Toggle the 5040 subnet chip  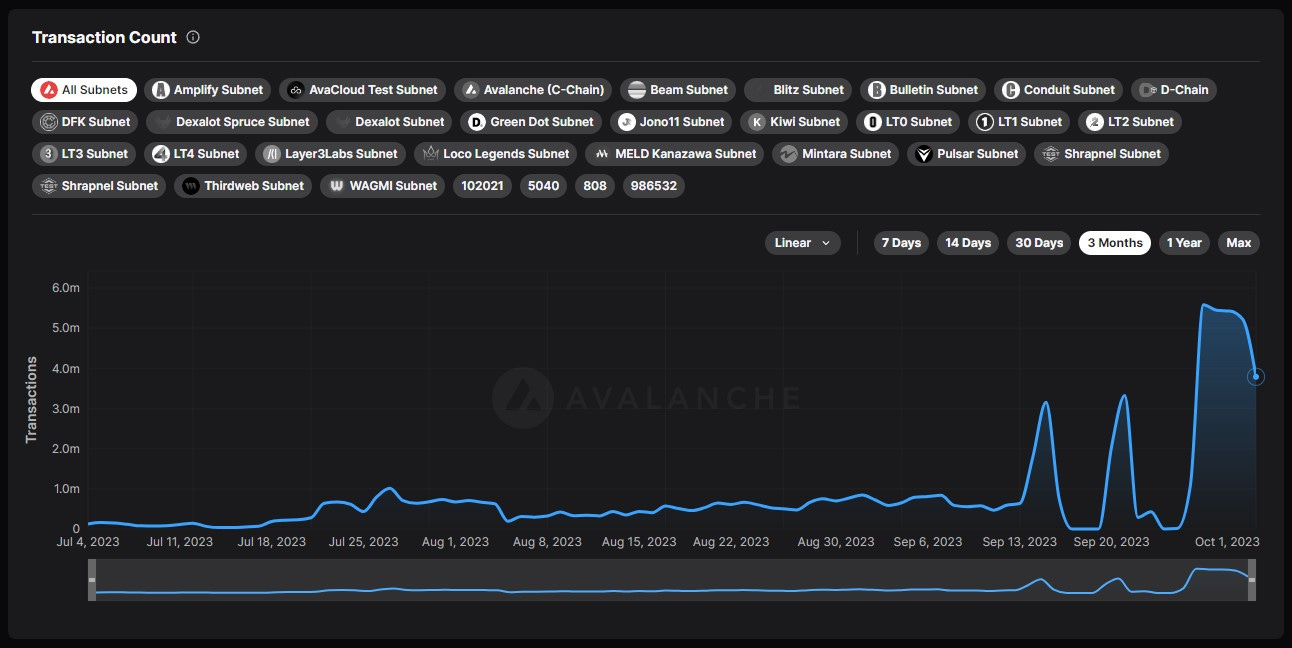click(x=543, y=186)
